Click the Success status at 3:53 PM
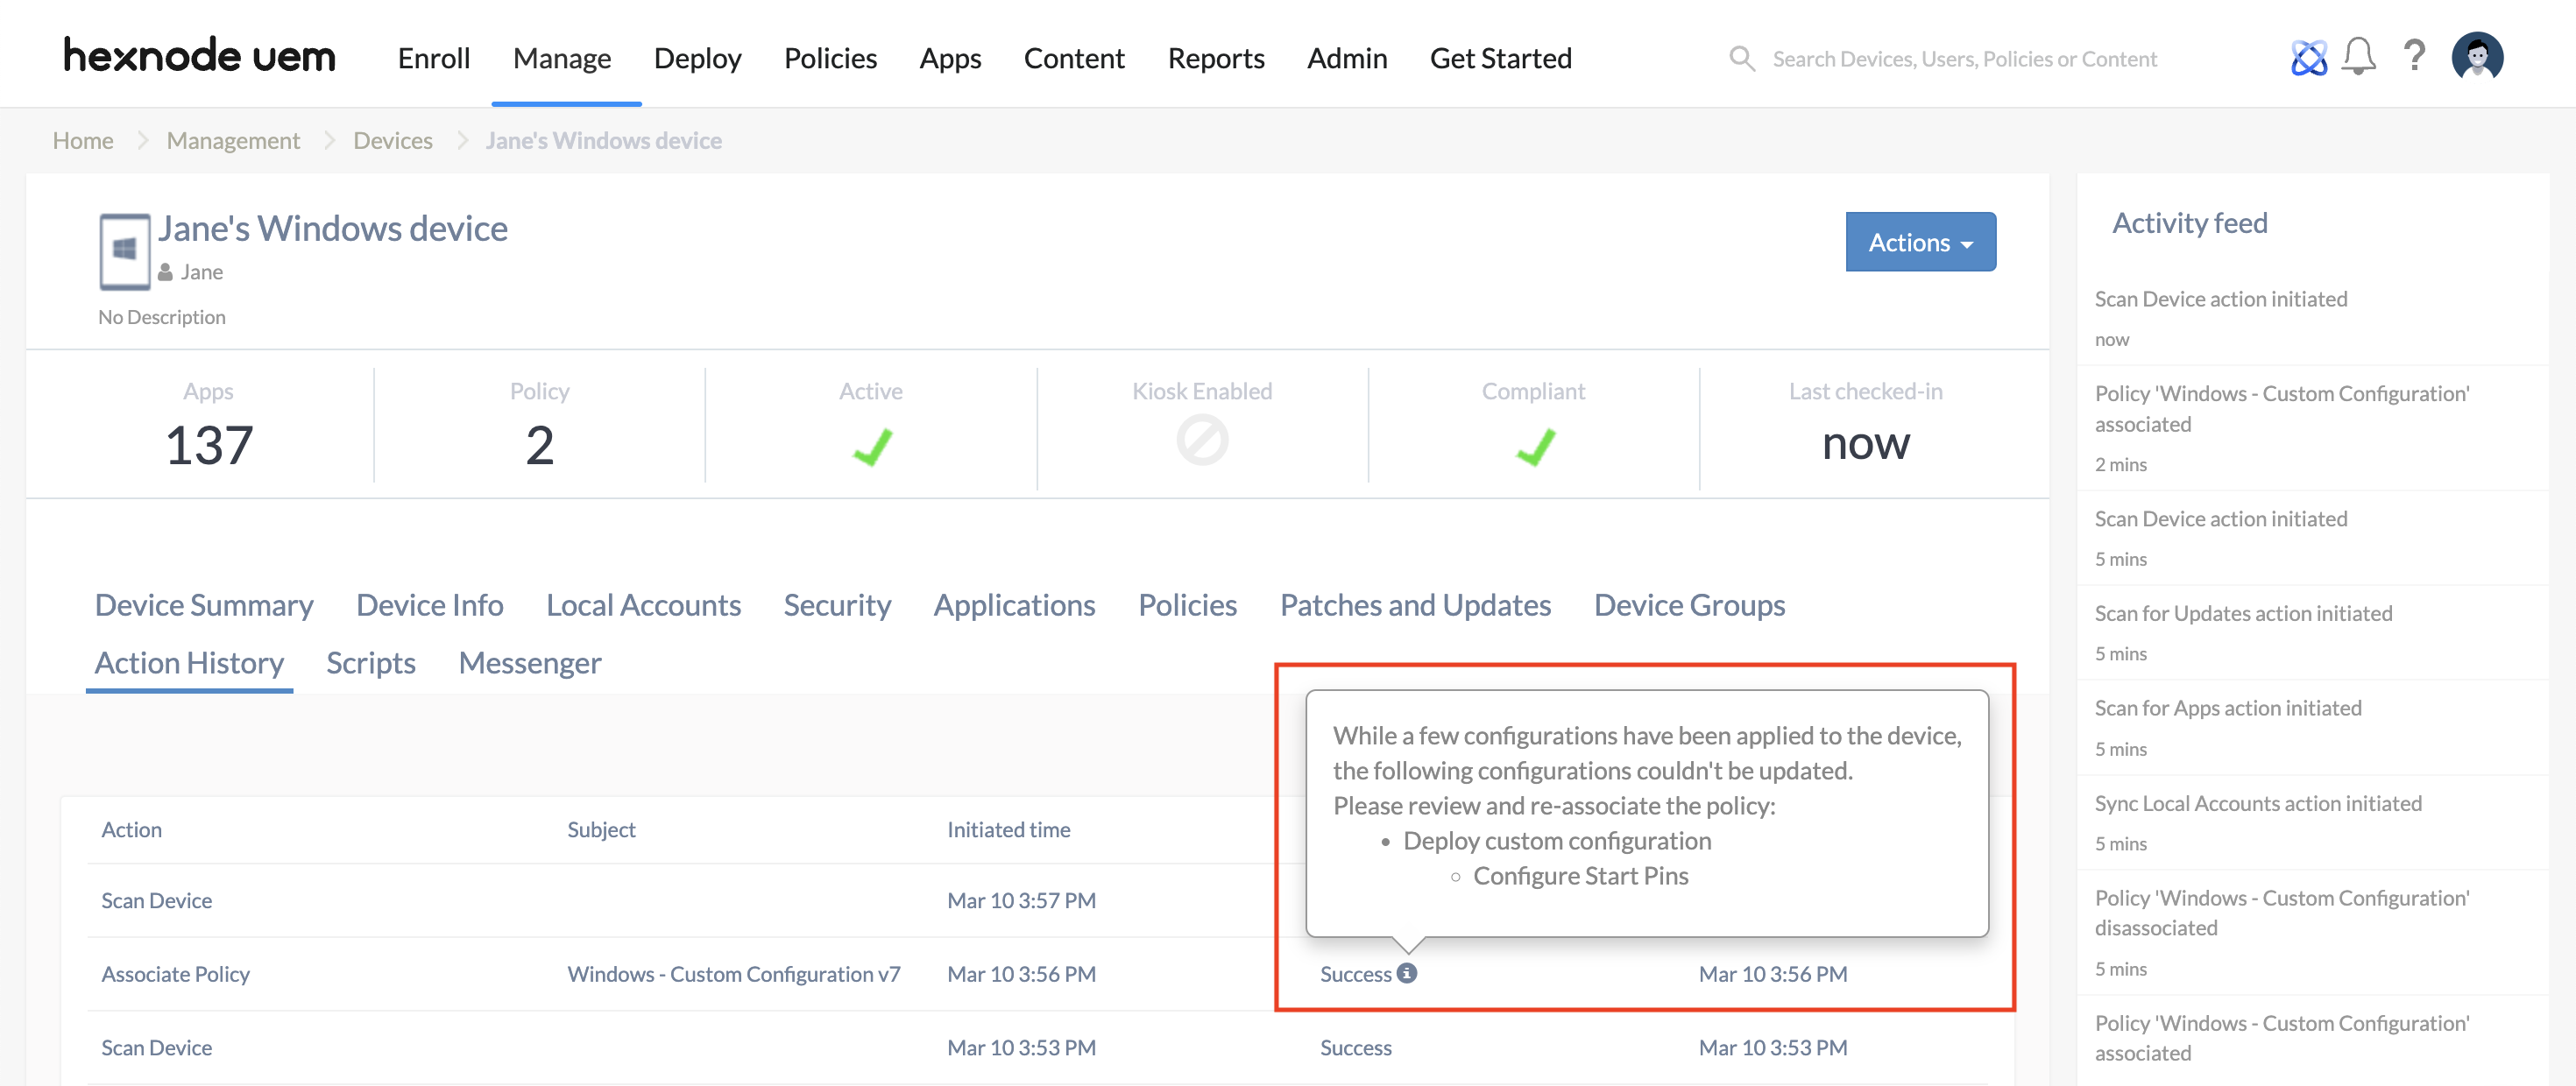 tap(1355, 1047)
